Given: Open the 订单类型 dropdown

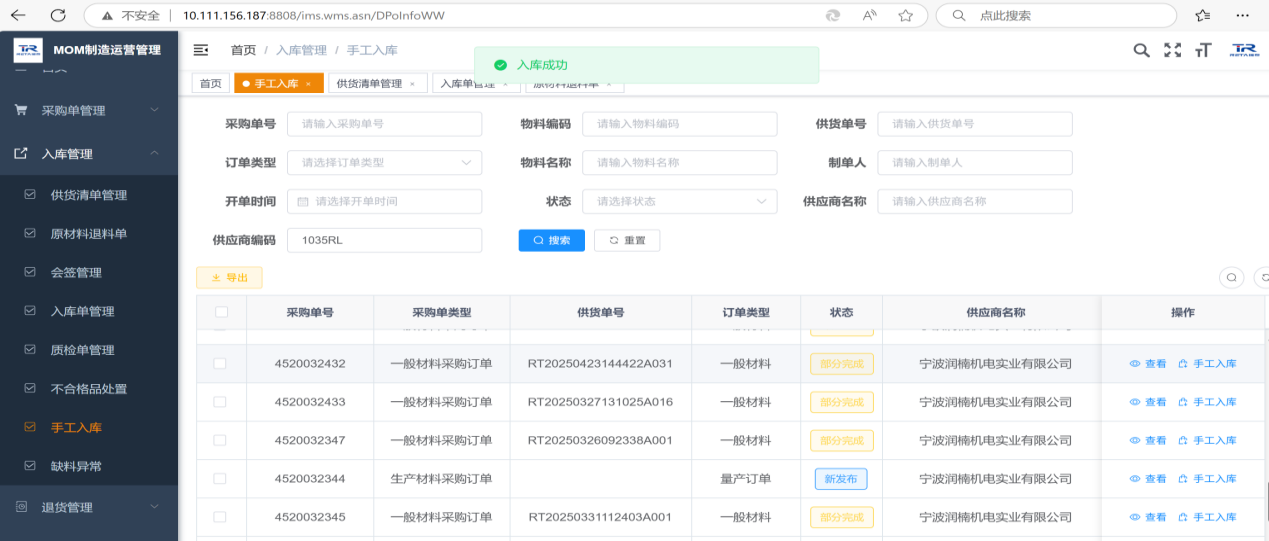Looking at the screenshot, I should 384,162.
